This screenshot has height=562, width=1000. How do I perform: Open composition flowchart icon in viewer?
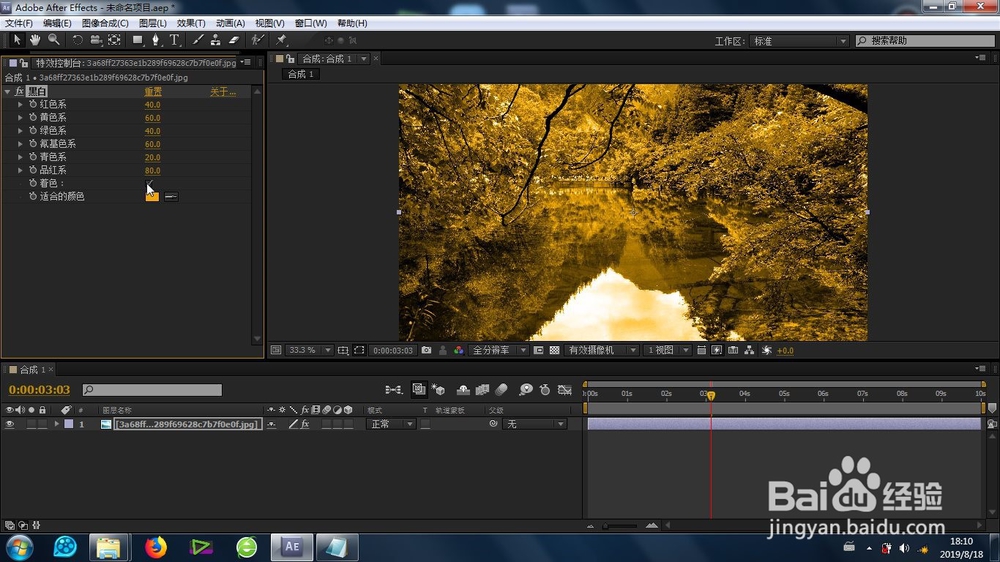pos(749,350)
